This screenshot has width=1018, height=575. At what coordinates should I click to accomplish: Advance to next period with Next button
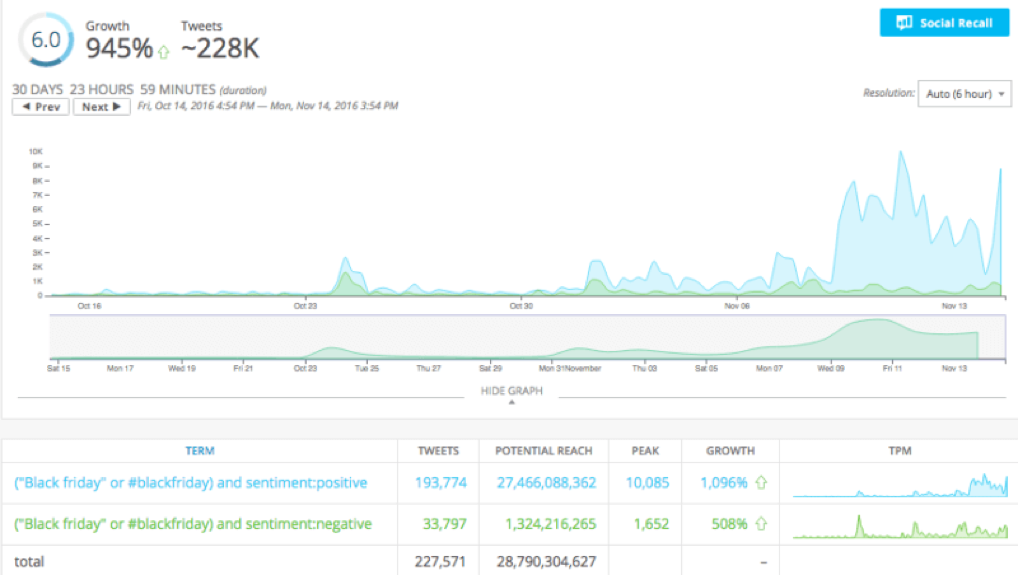(x=101, y=107)
